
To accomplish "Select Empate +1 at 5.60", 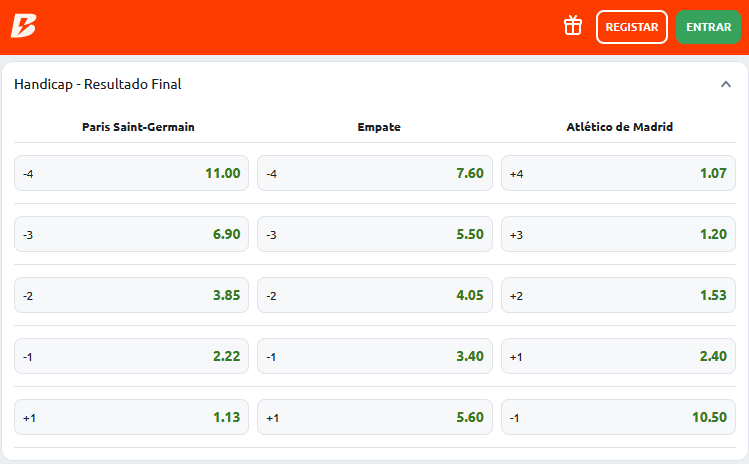I will [374, 417].
